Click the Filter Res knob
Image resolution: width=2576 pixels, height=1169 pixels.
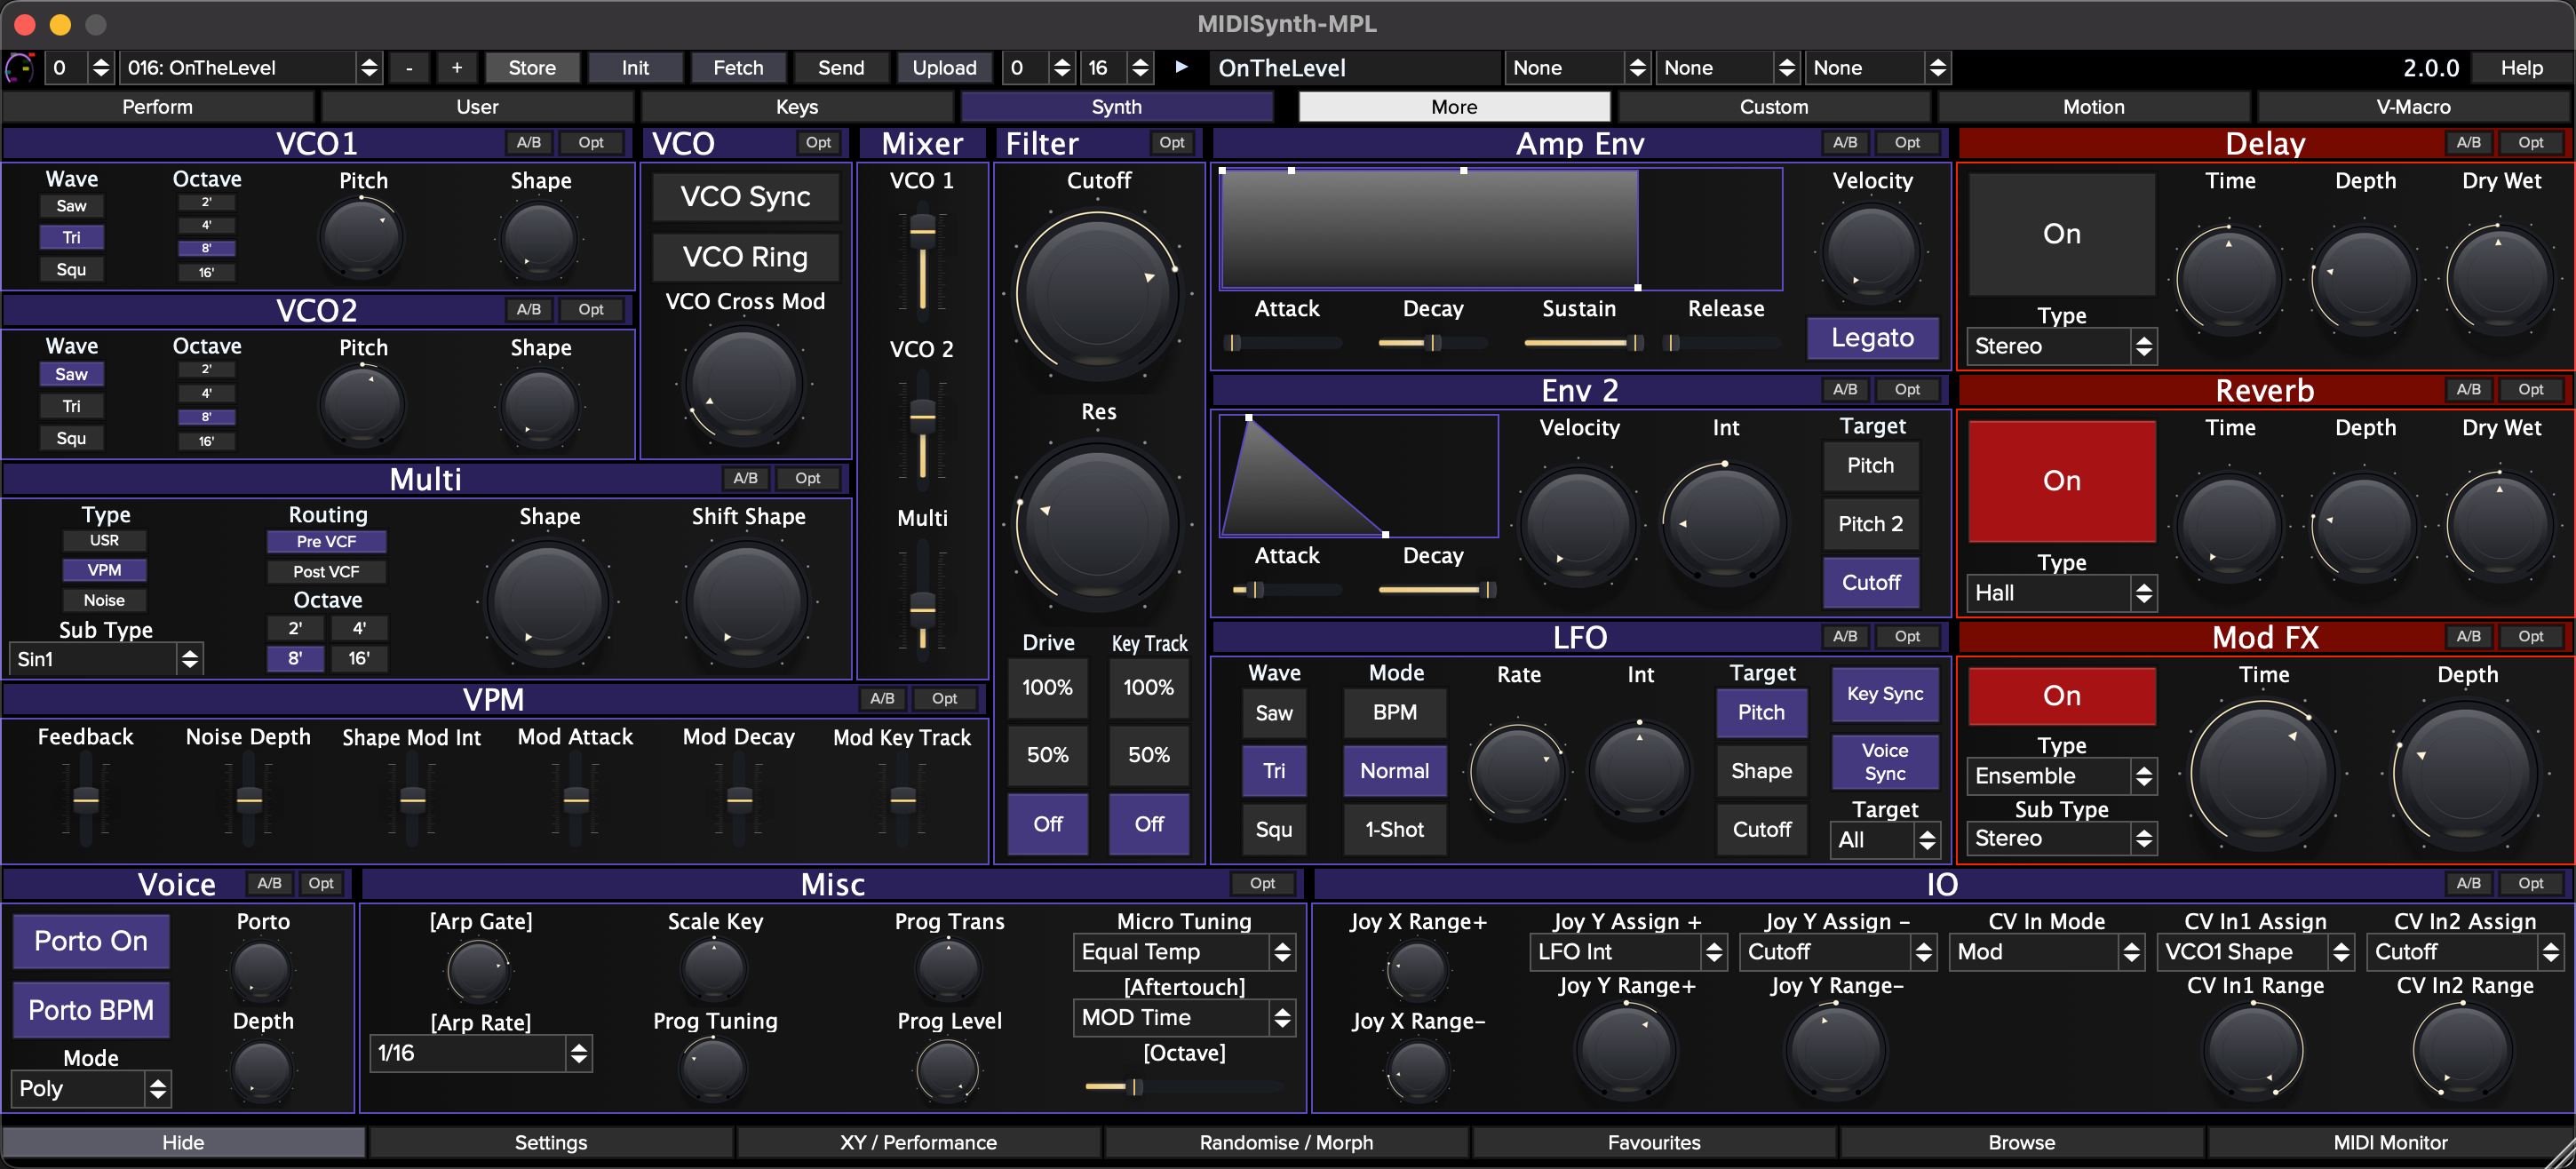click(x=1097, y=523)
